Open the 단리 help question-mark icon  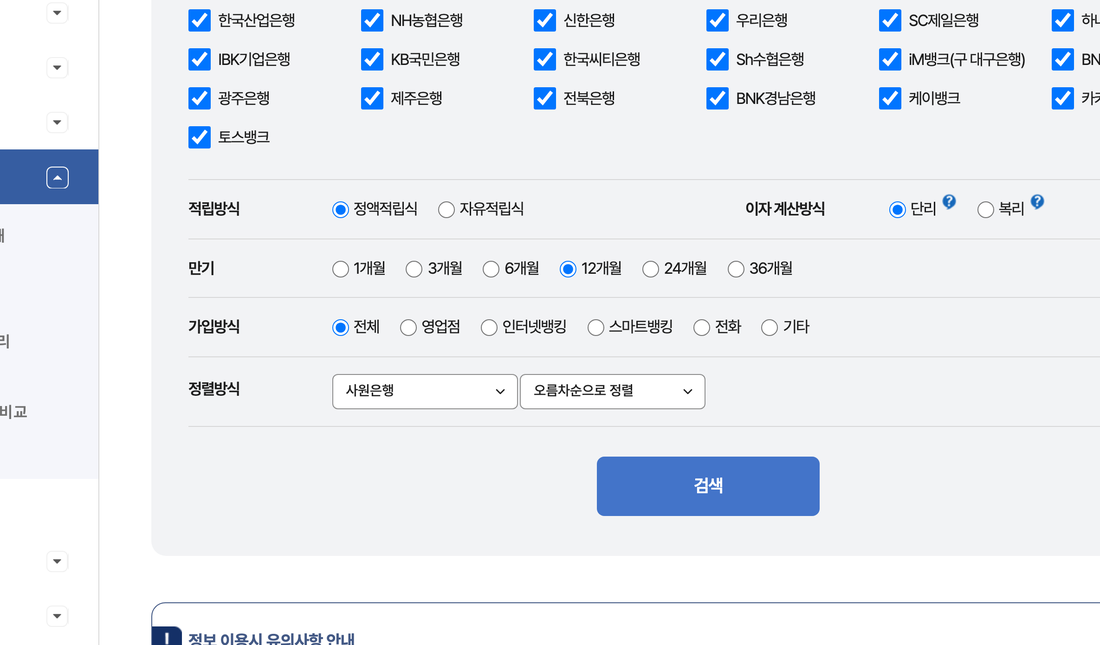[949, 201]
